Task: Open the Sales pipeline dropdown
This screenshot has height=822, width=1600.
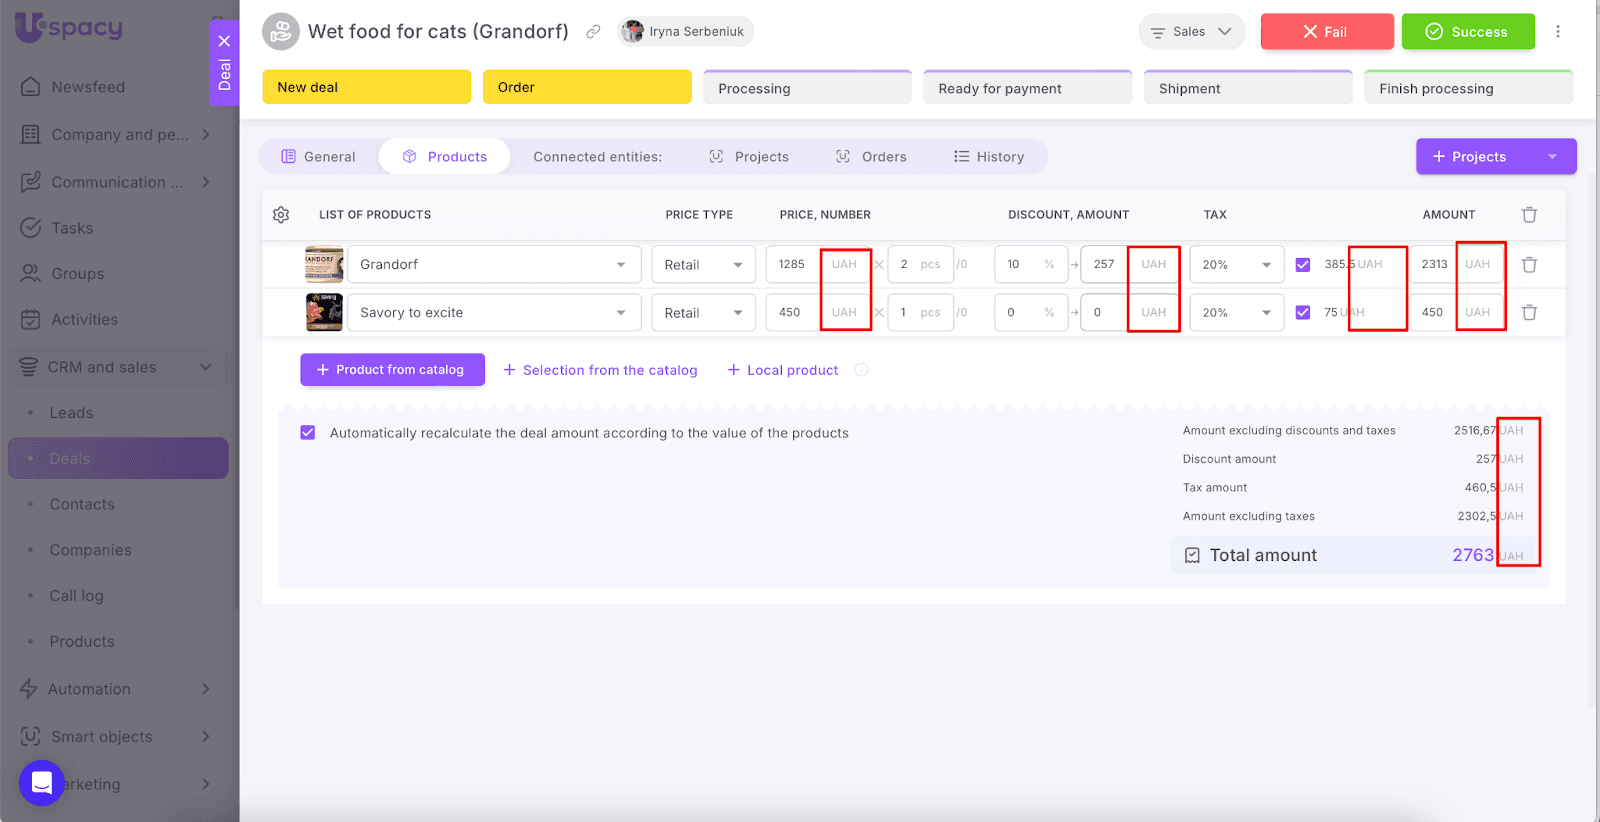Action: (x=1191, y=32)
